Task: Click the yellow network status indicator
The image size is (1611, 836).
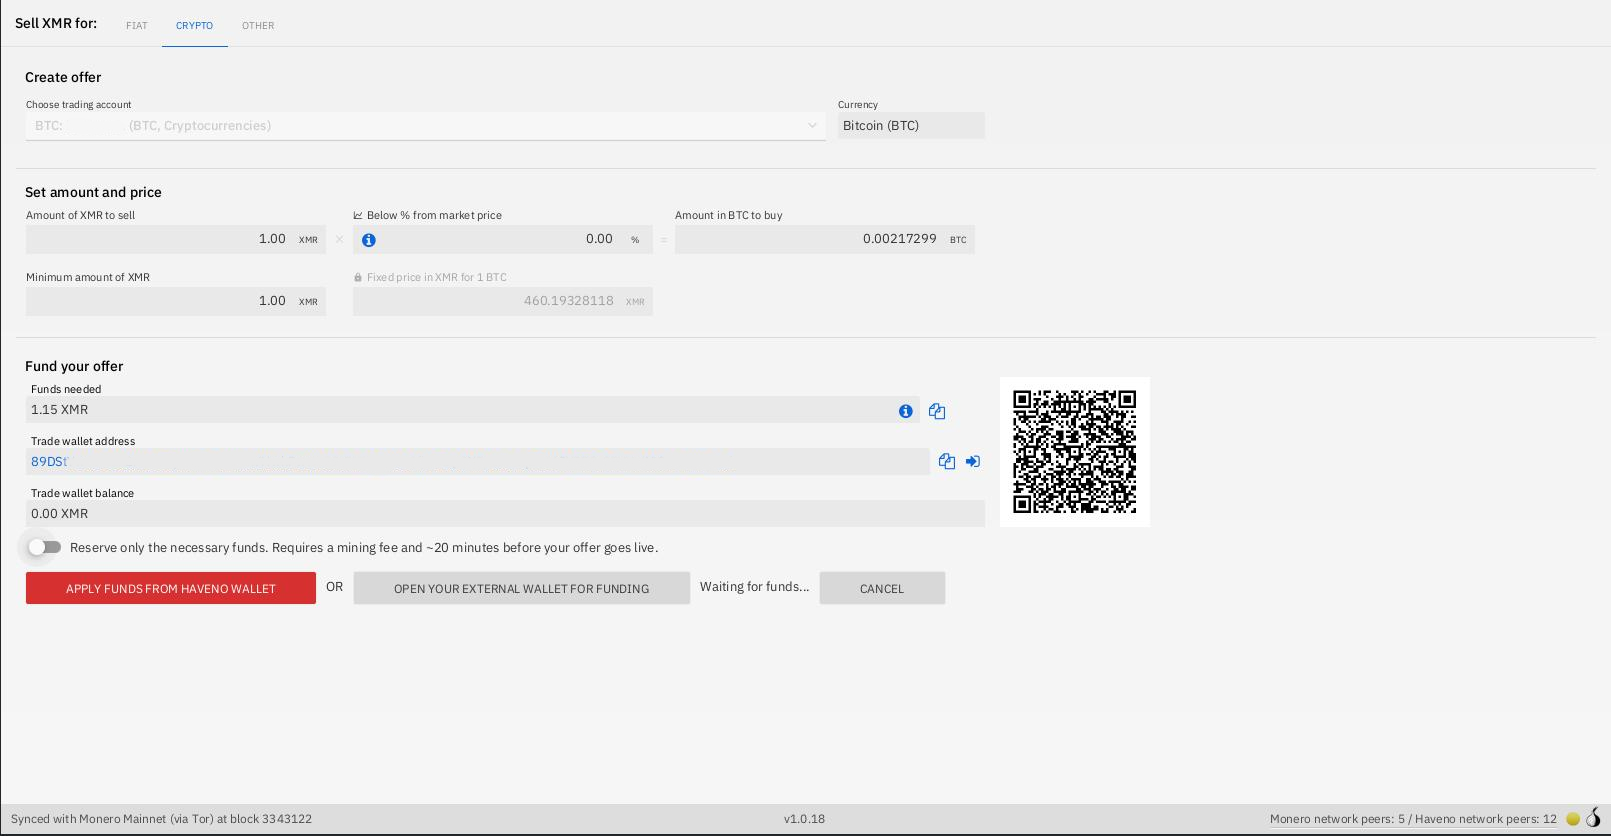Action: coord(1573,819)
